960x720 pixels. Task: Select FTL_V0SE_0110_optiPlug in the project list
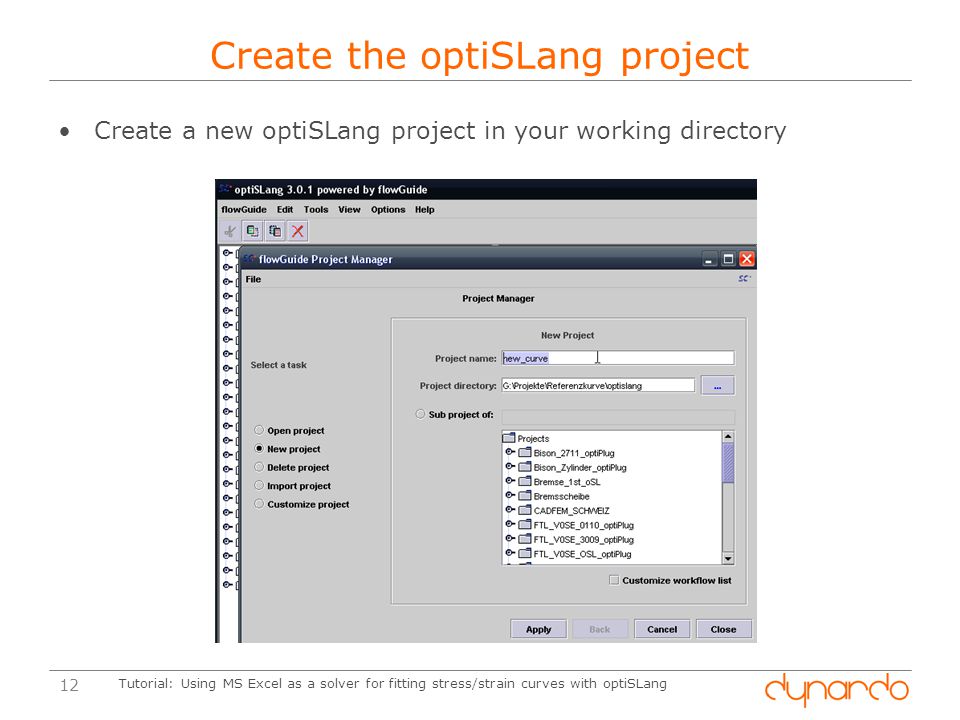[x=583, y=525]
